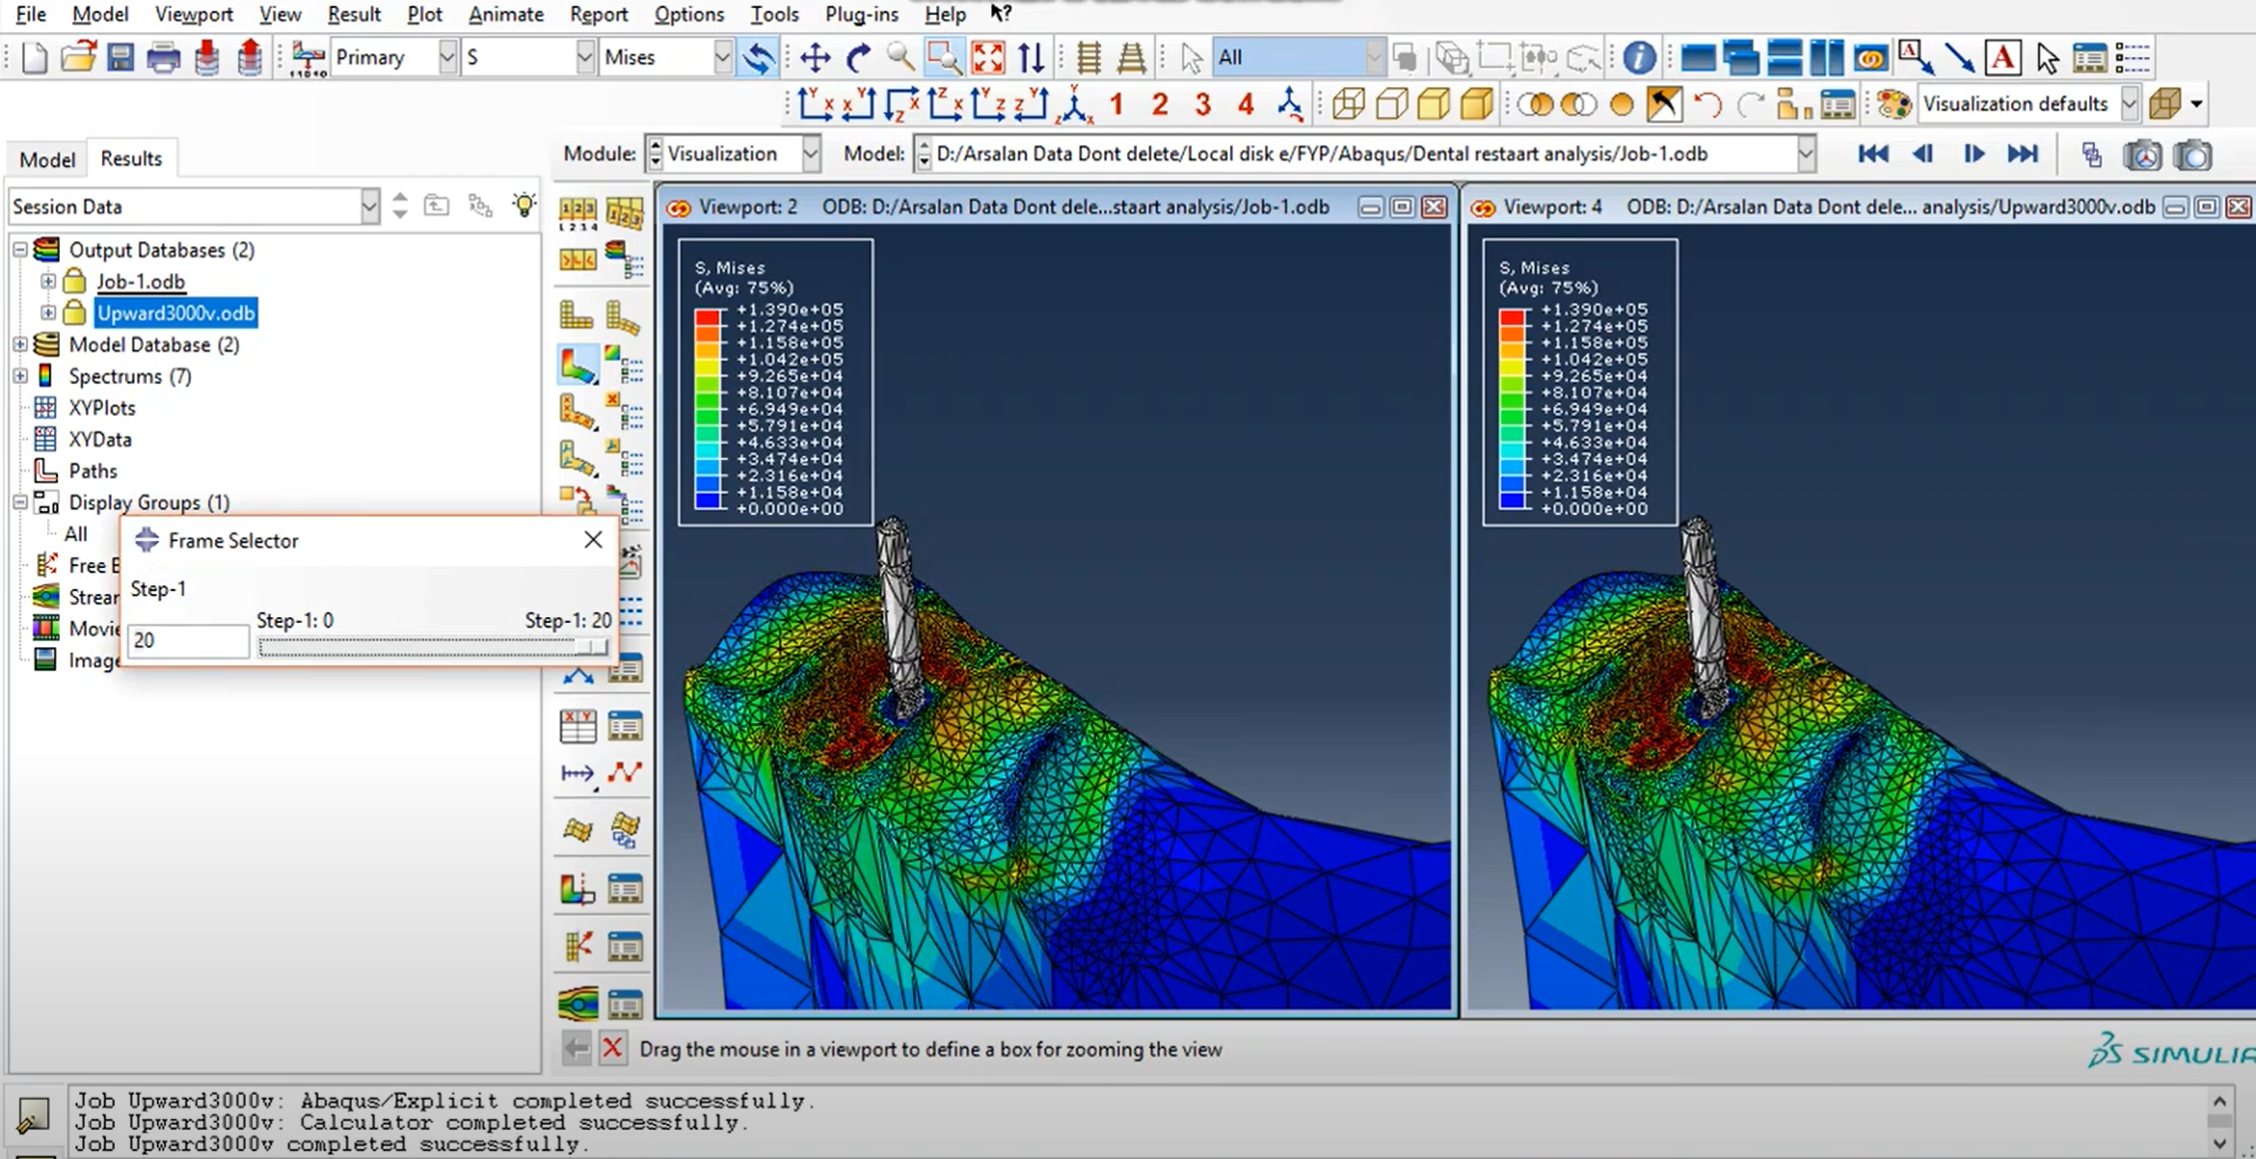Viewport: 2256px width, 1159px height.
Task: Open the Plug-ins menu
Action: 861,14
